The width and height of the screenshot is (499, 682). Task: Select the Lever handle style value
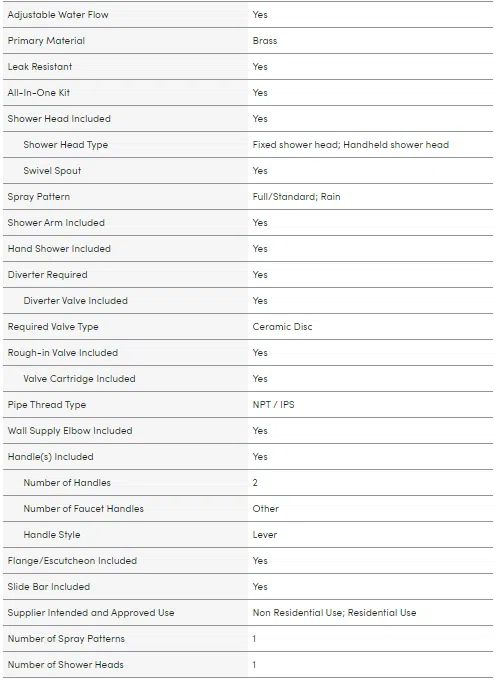coord(265,535)
